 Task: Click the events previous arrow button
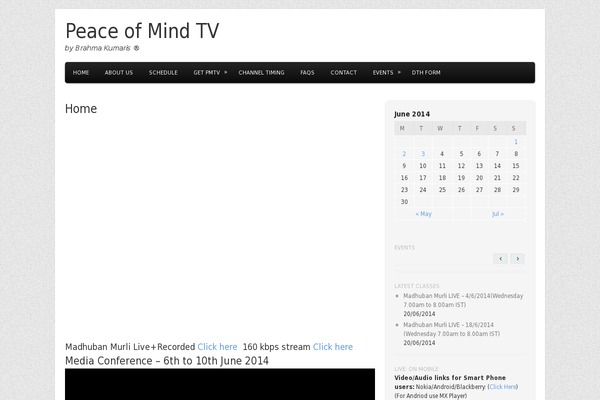point(500,259)
